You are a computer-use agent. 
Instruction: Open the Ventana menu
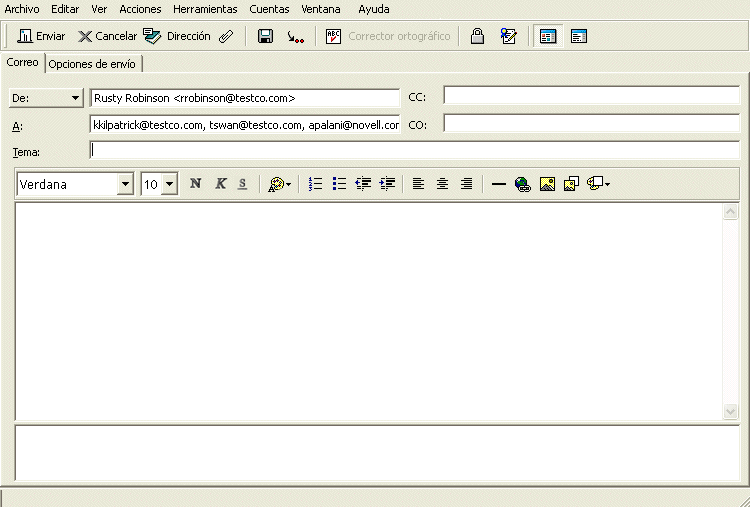coord(321,9)
